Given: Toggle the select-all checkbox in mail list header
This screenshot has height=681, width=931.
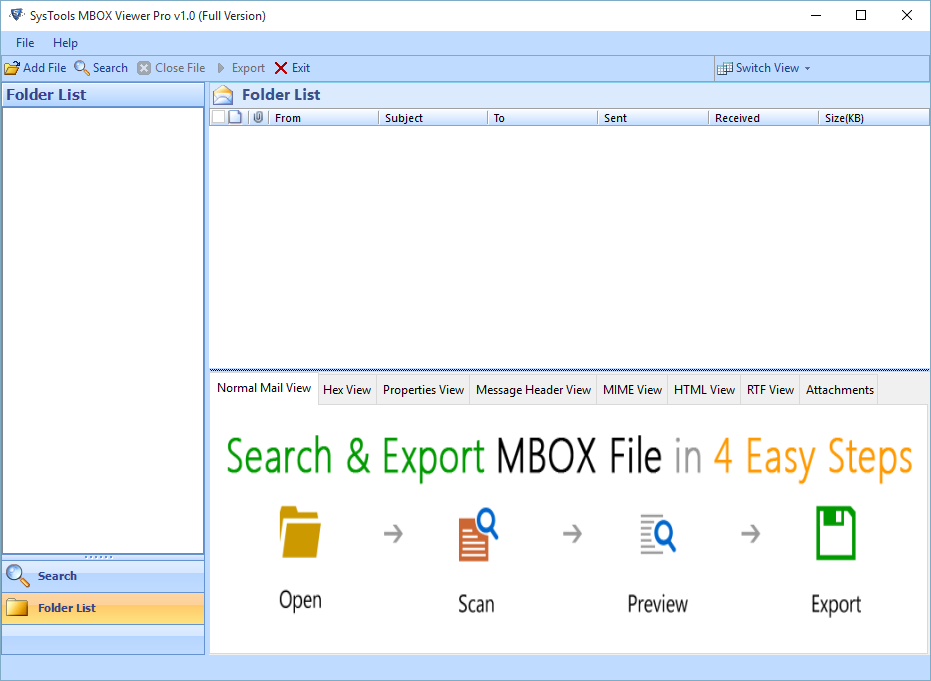Looking at the screenshot, I should click(x=218, y=117).
